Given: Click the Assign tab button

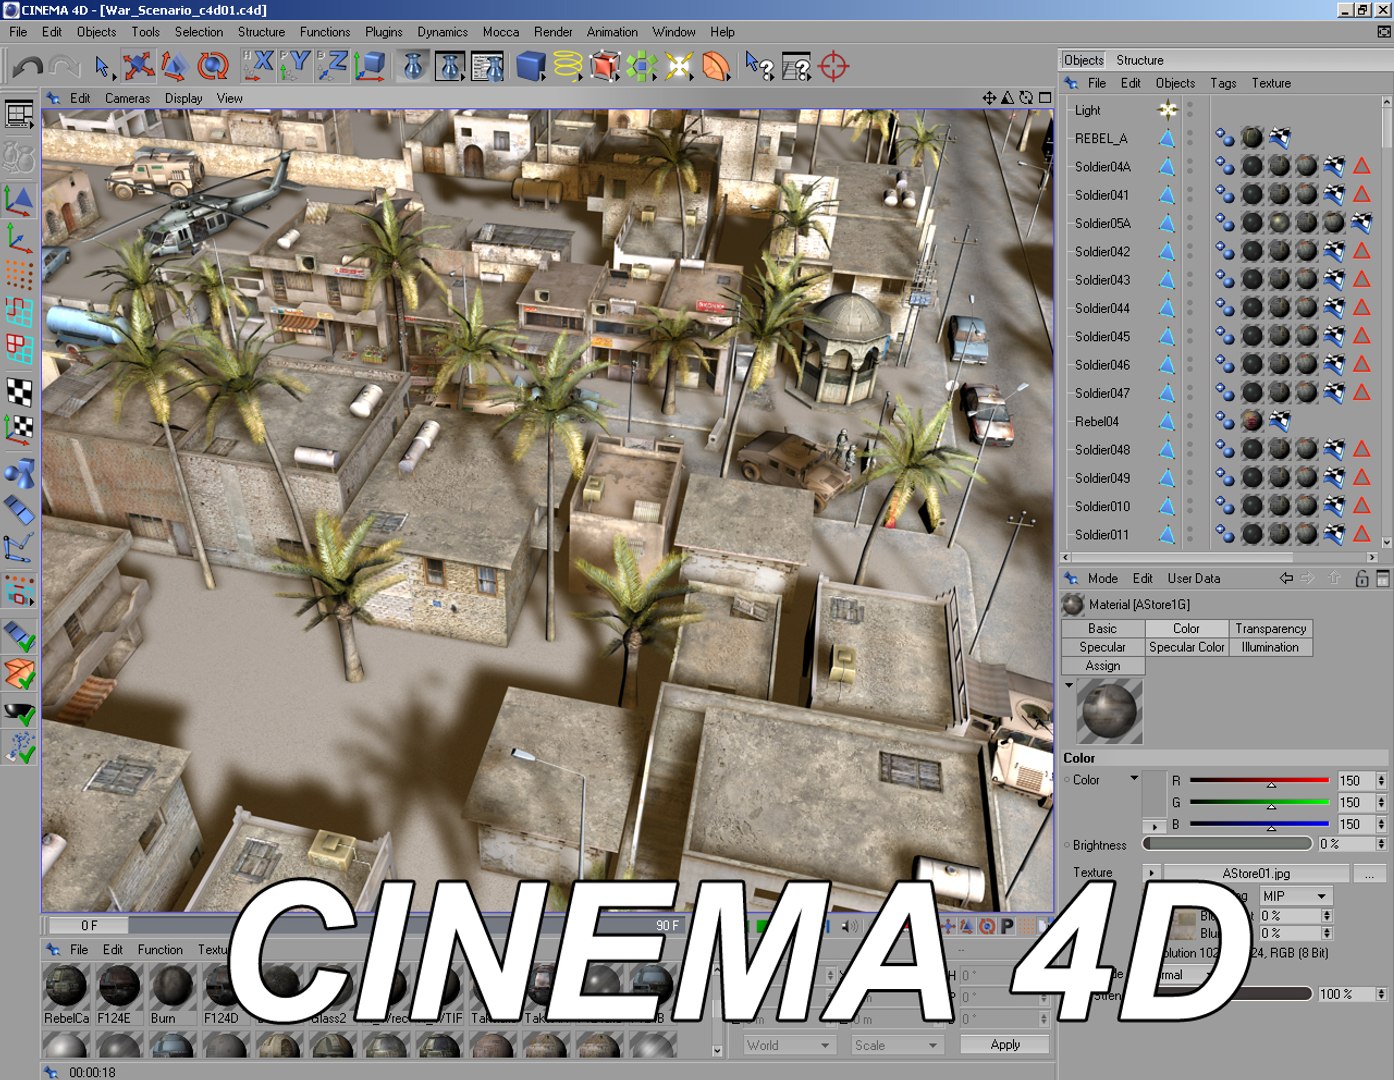Looking at the screenshot, I should (x=1102, y=666).
